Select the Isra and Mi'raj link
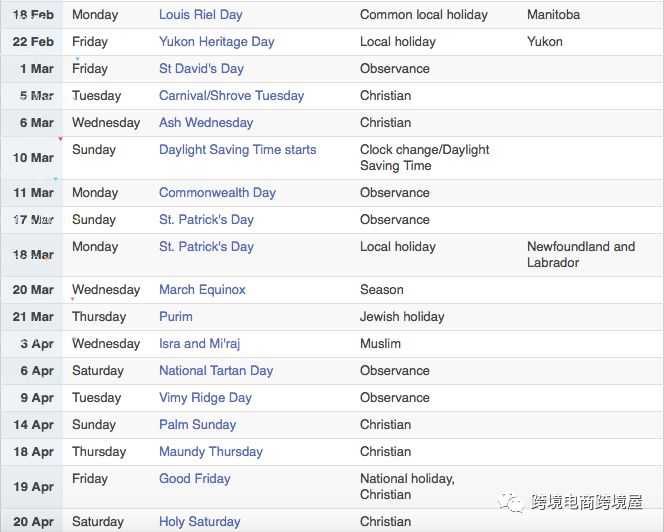 (199, 344)
